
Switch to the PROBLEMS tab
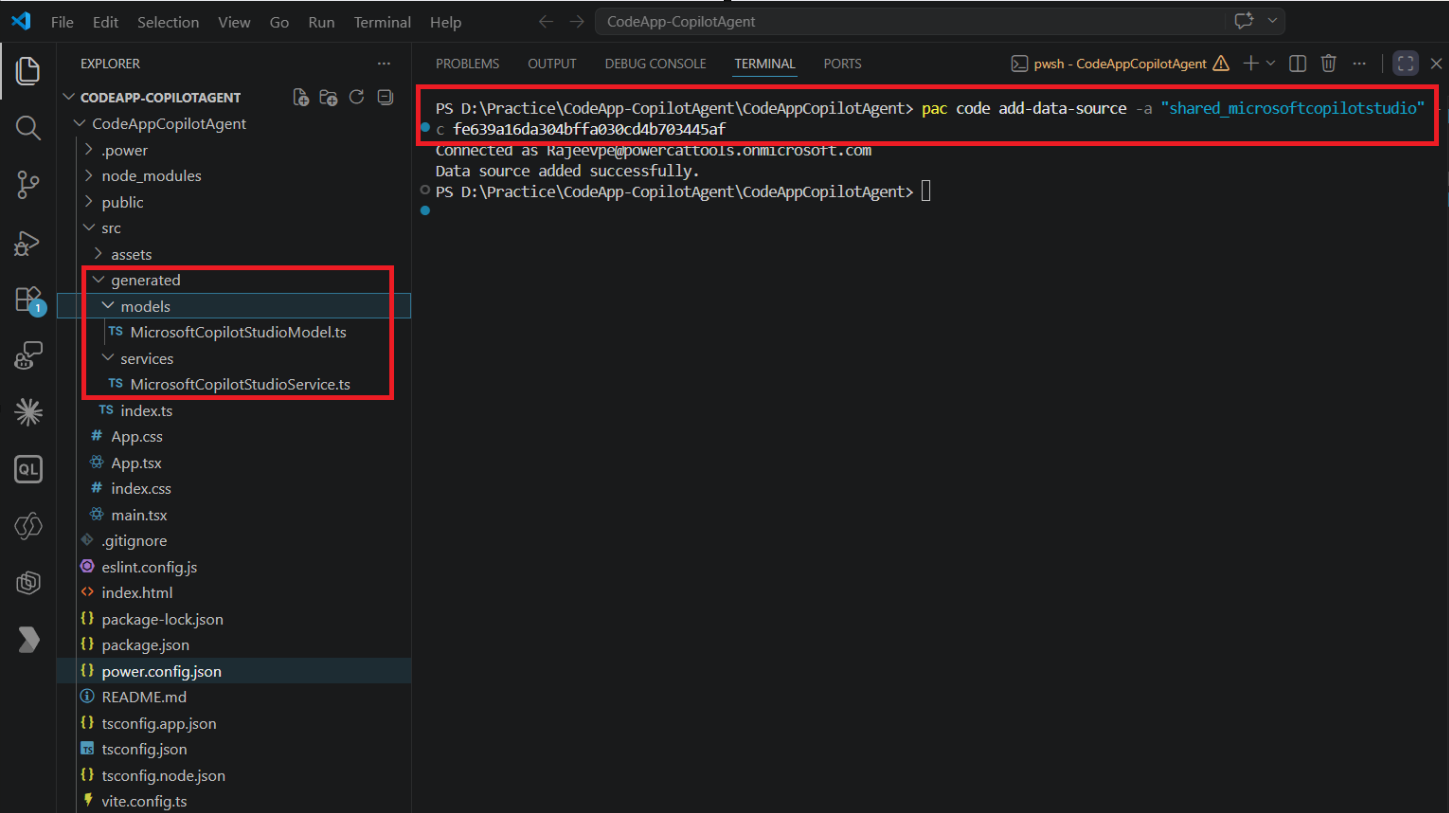467,64
